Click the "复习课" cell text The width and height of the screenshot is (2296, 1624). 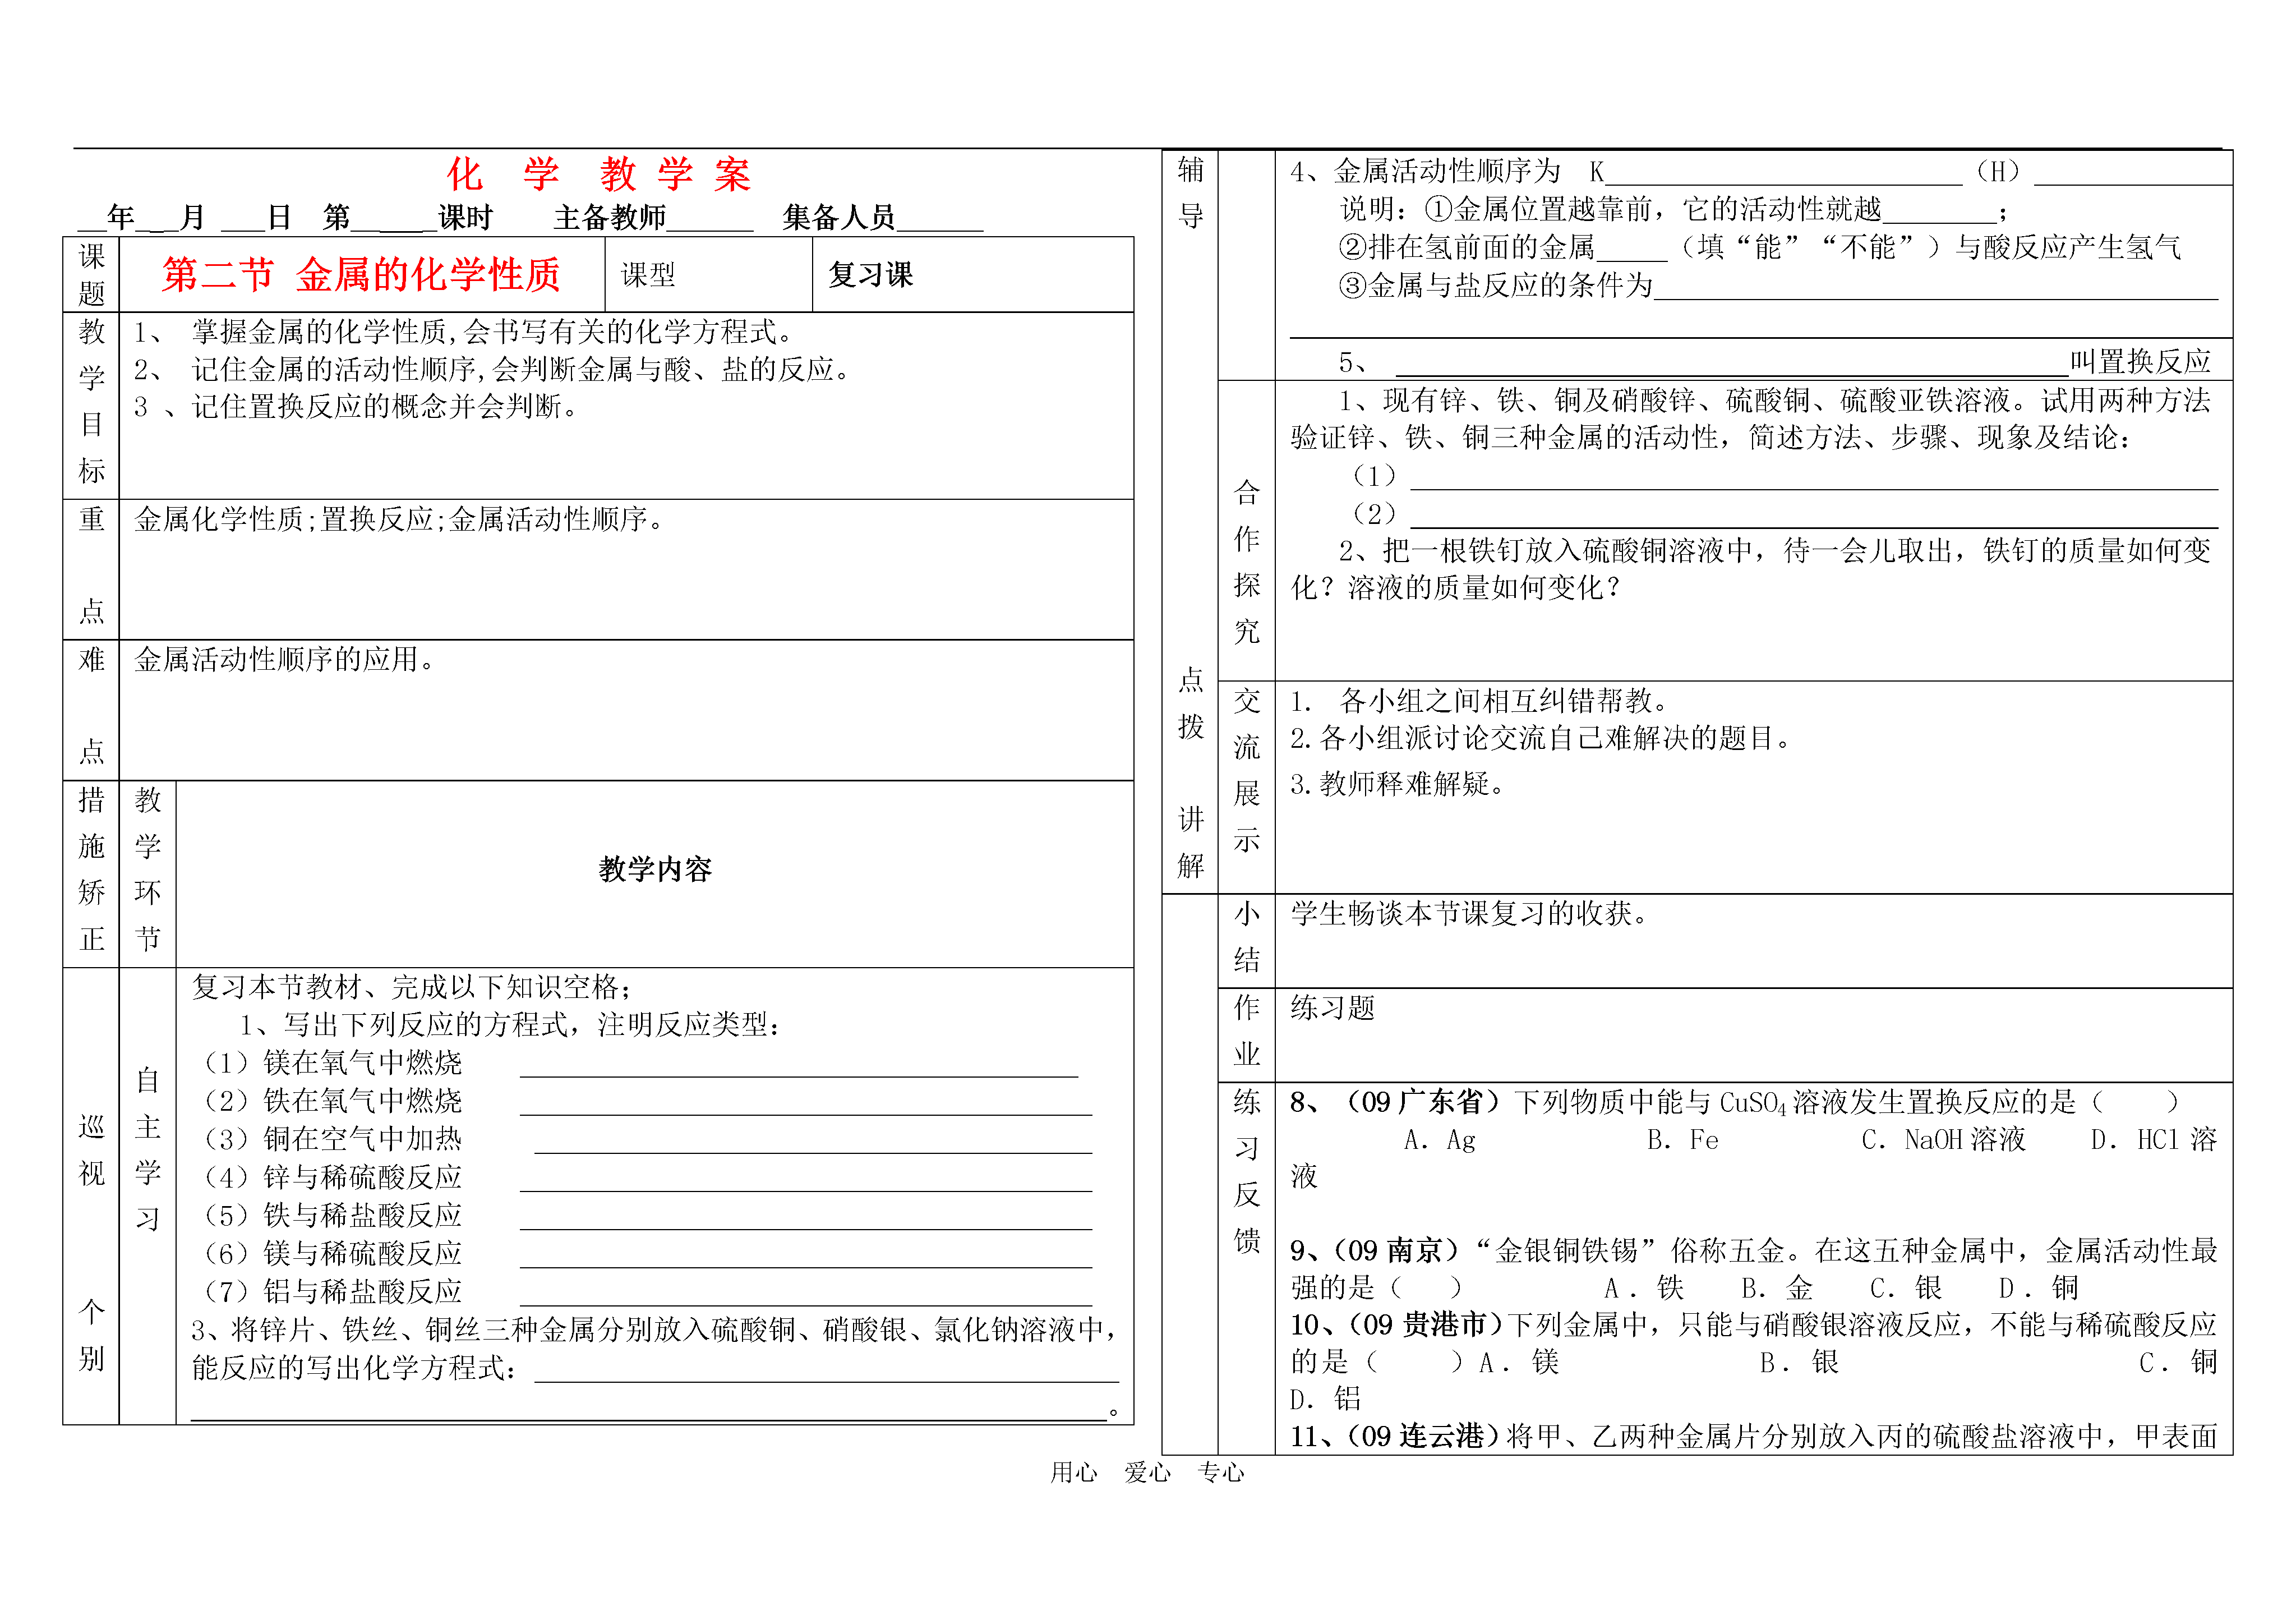pyautogui.click(x=870, y=275)
